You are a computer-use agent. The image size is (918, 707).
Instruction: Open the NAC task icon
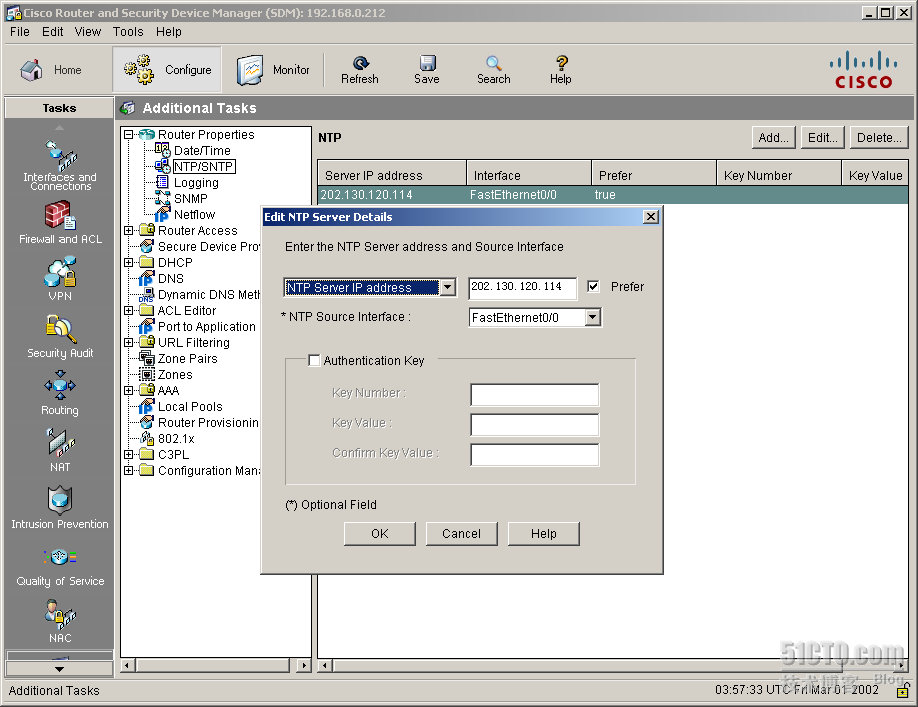(60, 613)
